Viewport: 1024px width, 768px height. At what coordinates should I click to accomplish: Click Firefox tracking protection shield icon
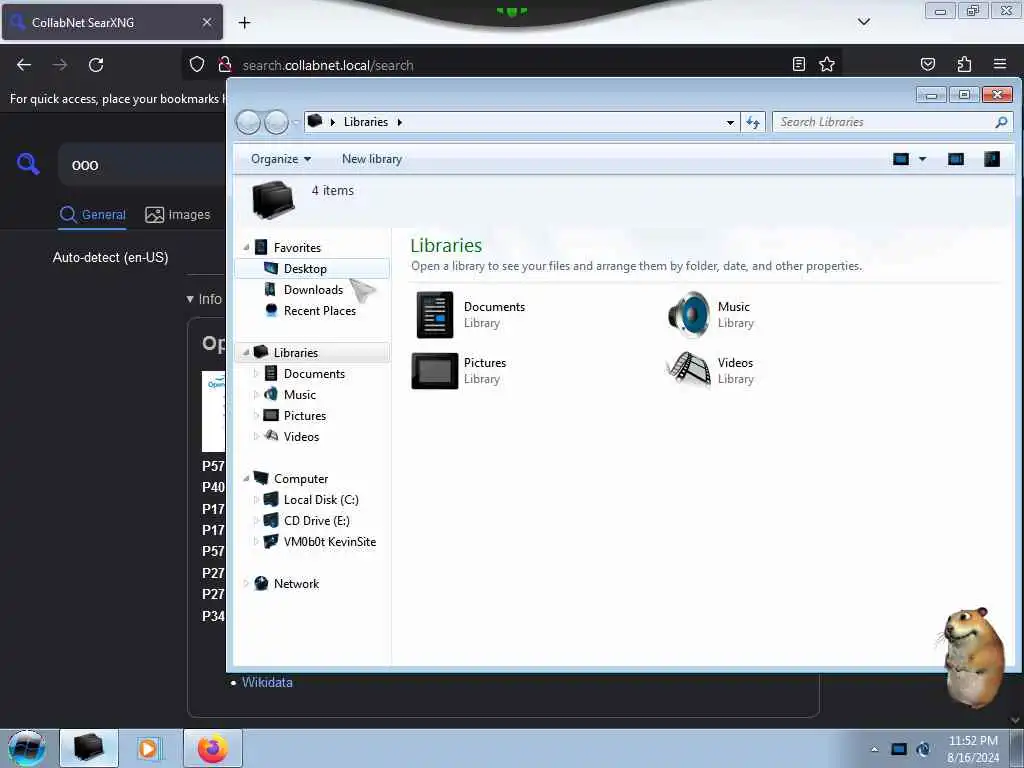click(197, 65)
